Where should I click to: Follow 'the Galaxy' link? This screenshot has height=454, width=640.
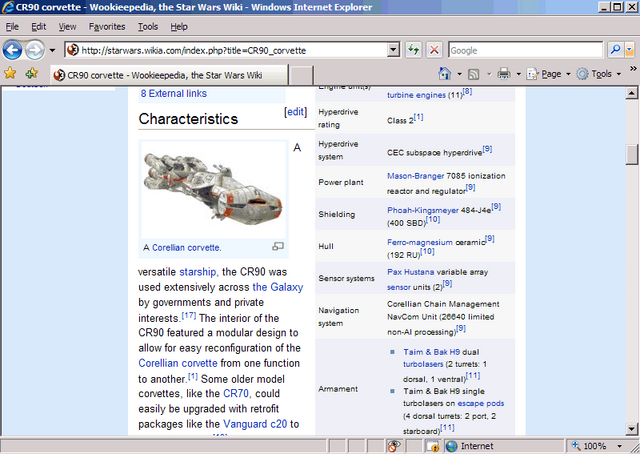point(278,287)
